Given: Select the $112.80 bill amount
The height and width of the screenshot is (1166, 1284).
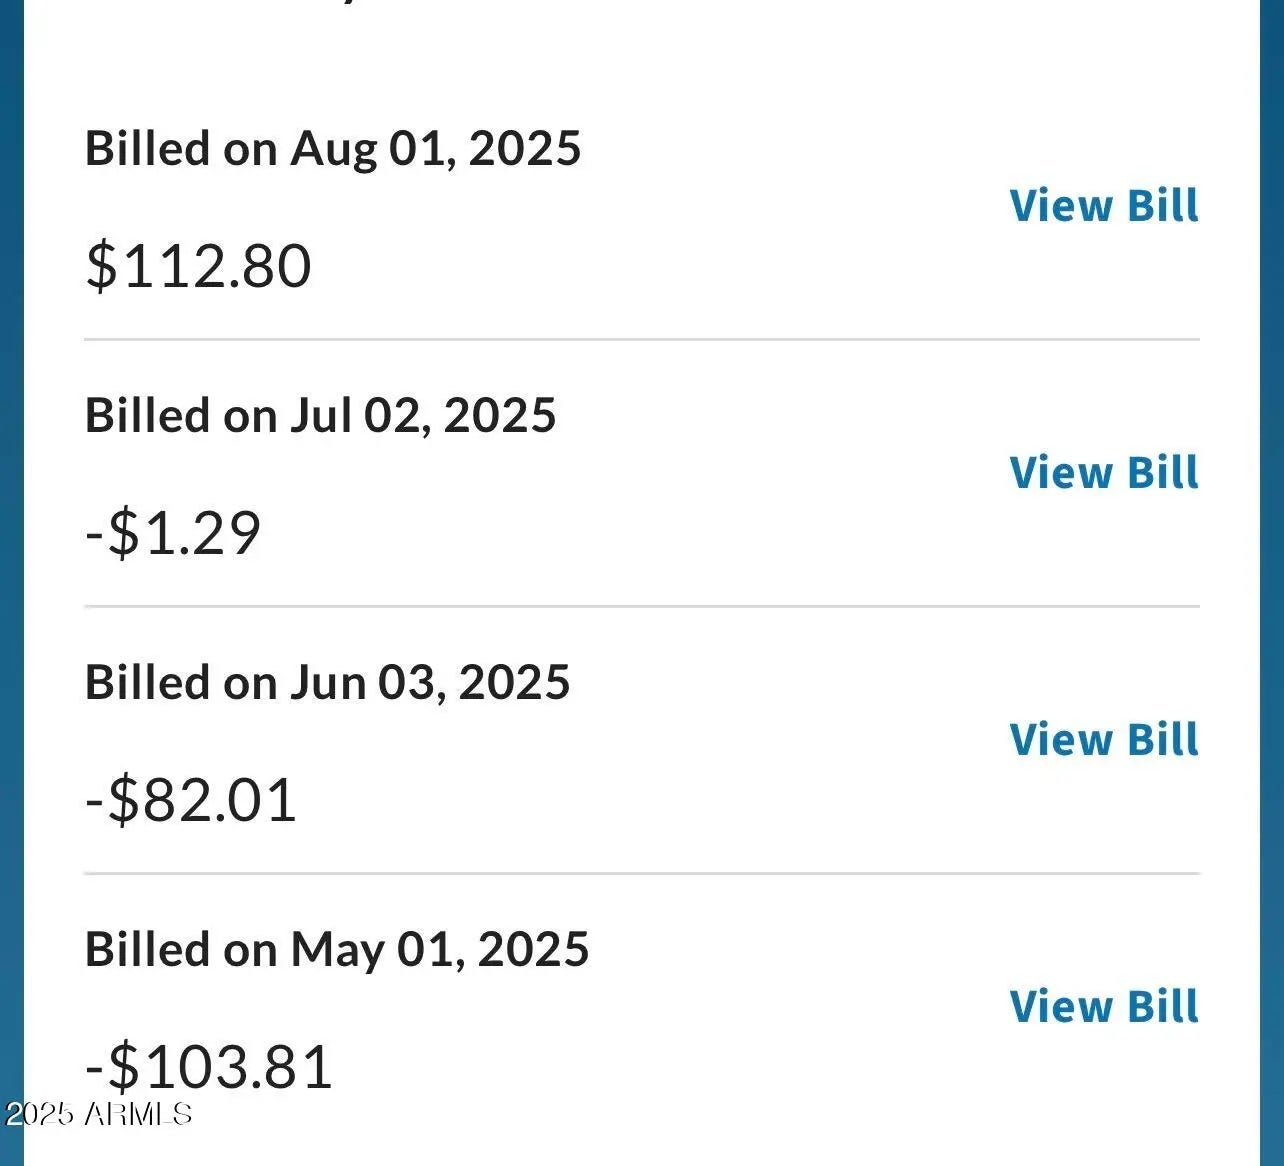Looking at the screenshot, I should 199,266.
